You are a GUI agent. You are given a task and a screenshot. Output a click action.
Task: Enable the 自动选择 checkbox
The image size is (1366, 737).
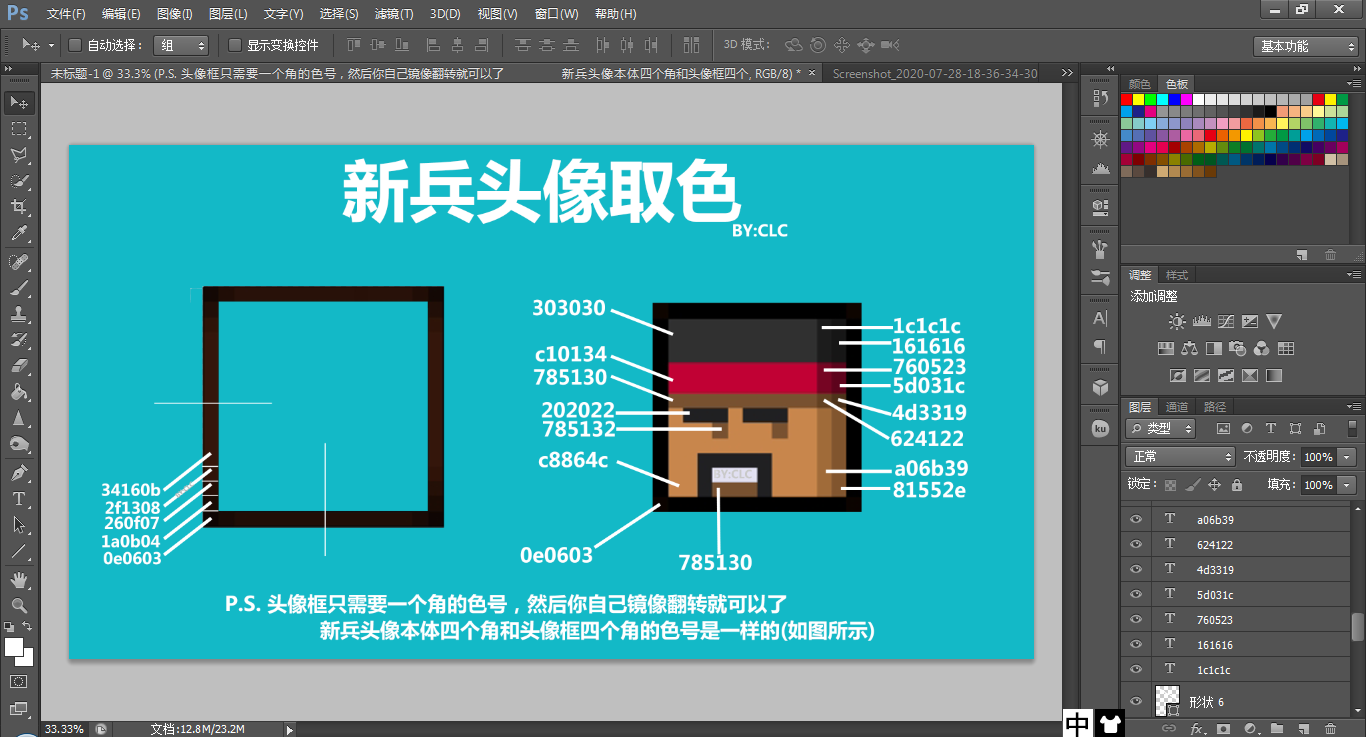75,45
